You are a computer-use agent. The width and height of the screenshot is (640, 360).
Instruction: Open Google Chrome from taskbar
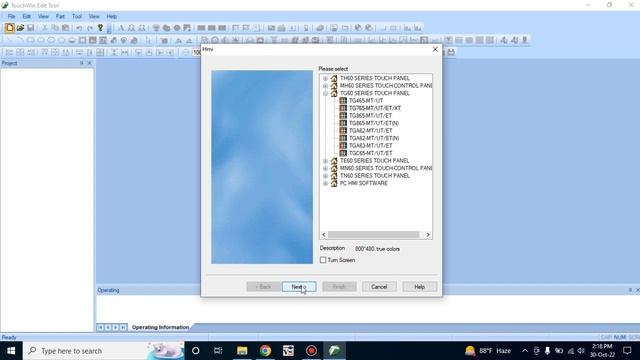pyautogui.click(x=265, y=351)
